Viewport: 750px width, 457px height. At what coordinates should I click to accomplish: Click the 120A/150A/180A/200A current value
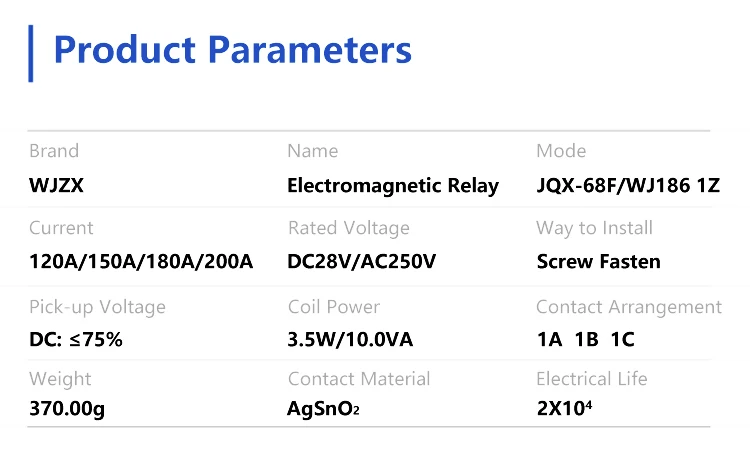point(141,263)
